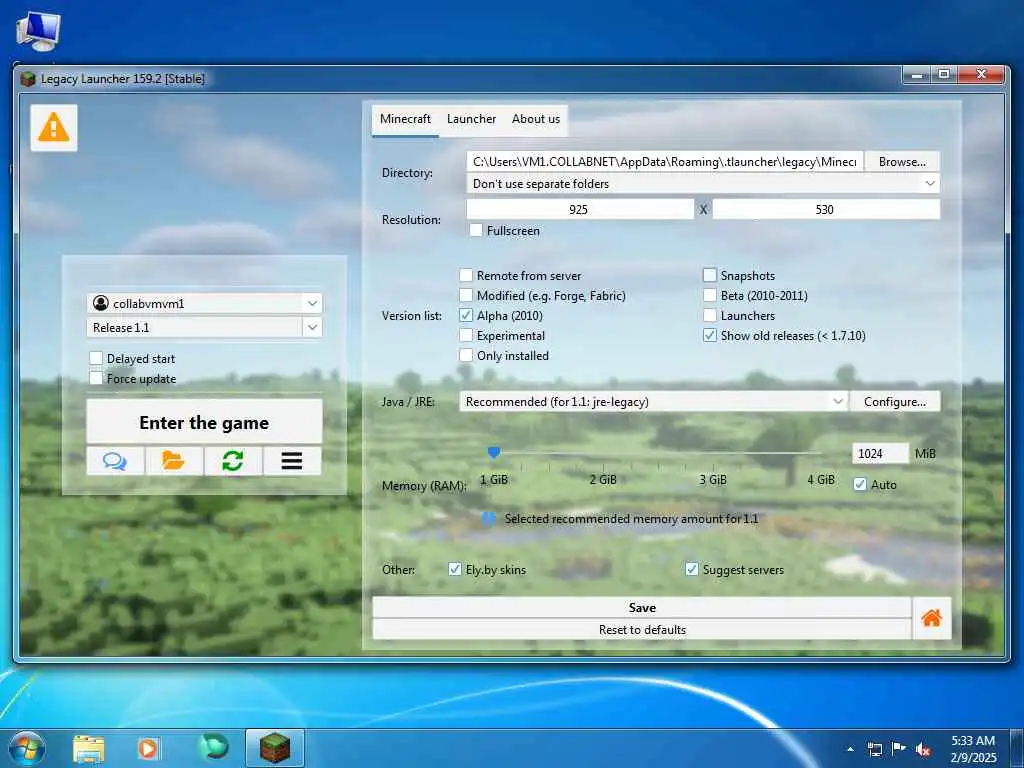Click the Minecraft grass block taskbar icon
The width and height of the screenshot is (1024, 768).
tap(274, 748)
